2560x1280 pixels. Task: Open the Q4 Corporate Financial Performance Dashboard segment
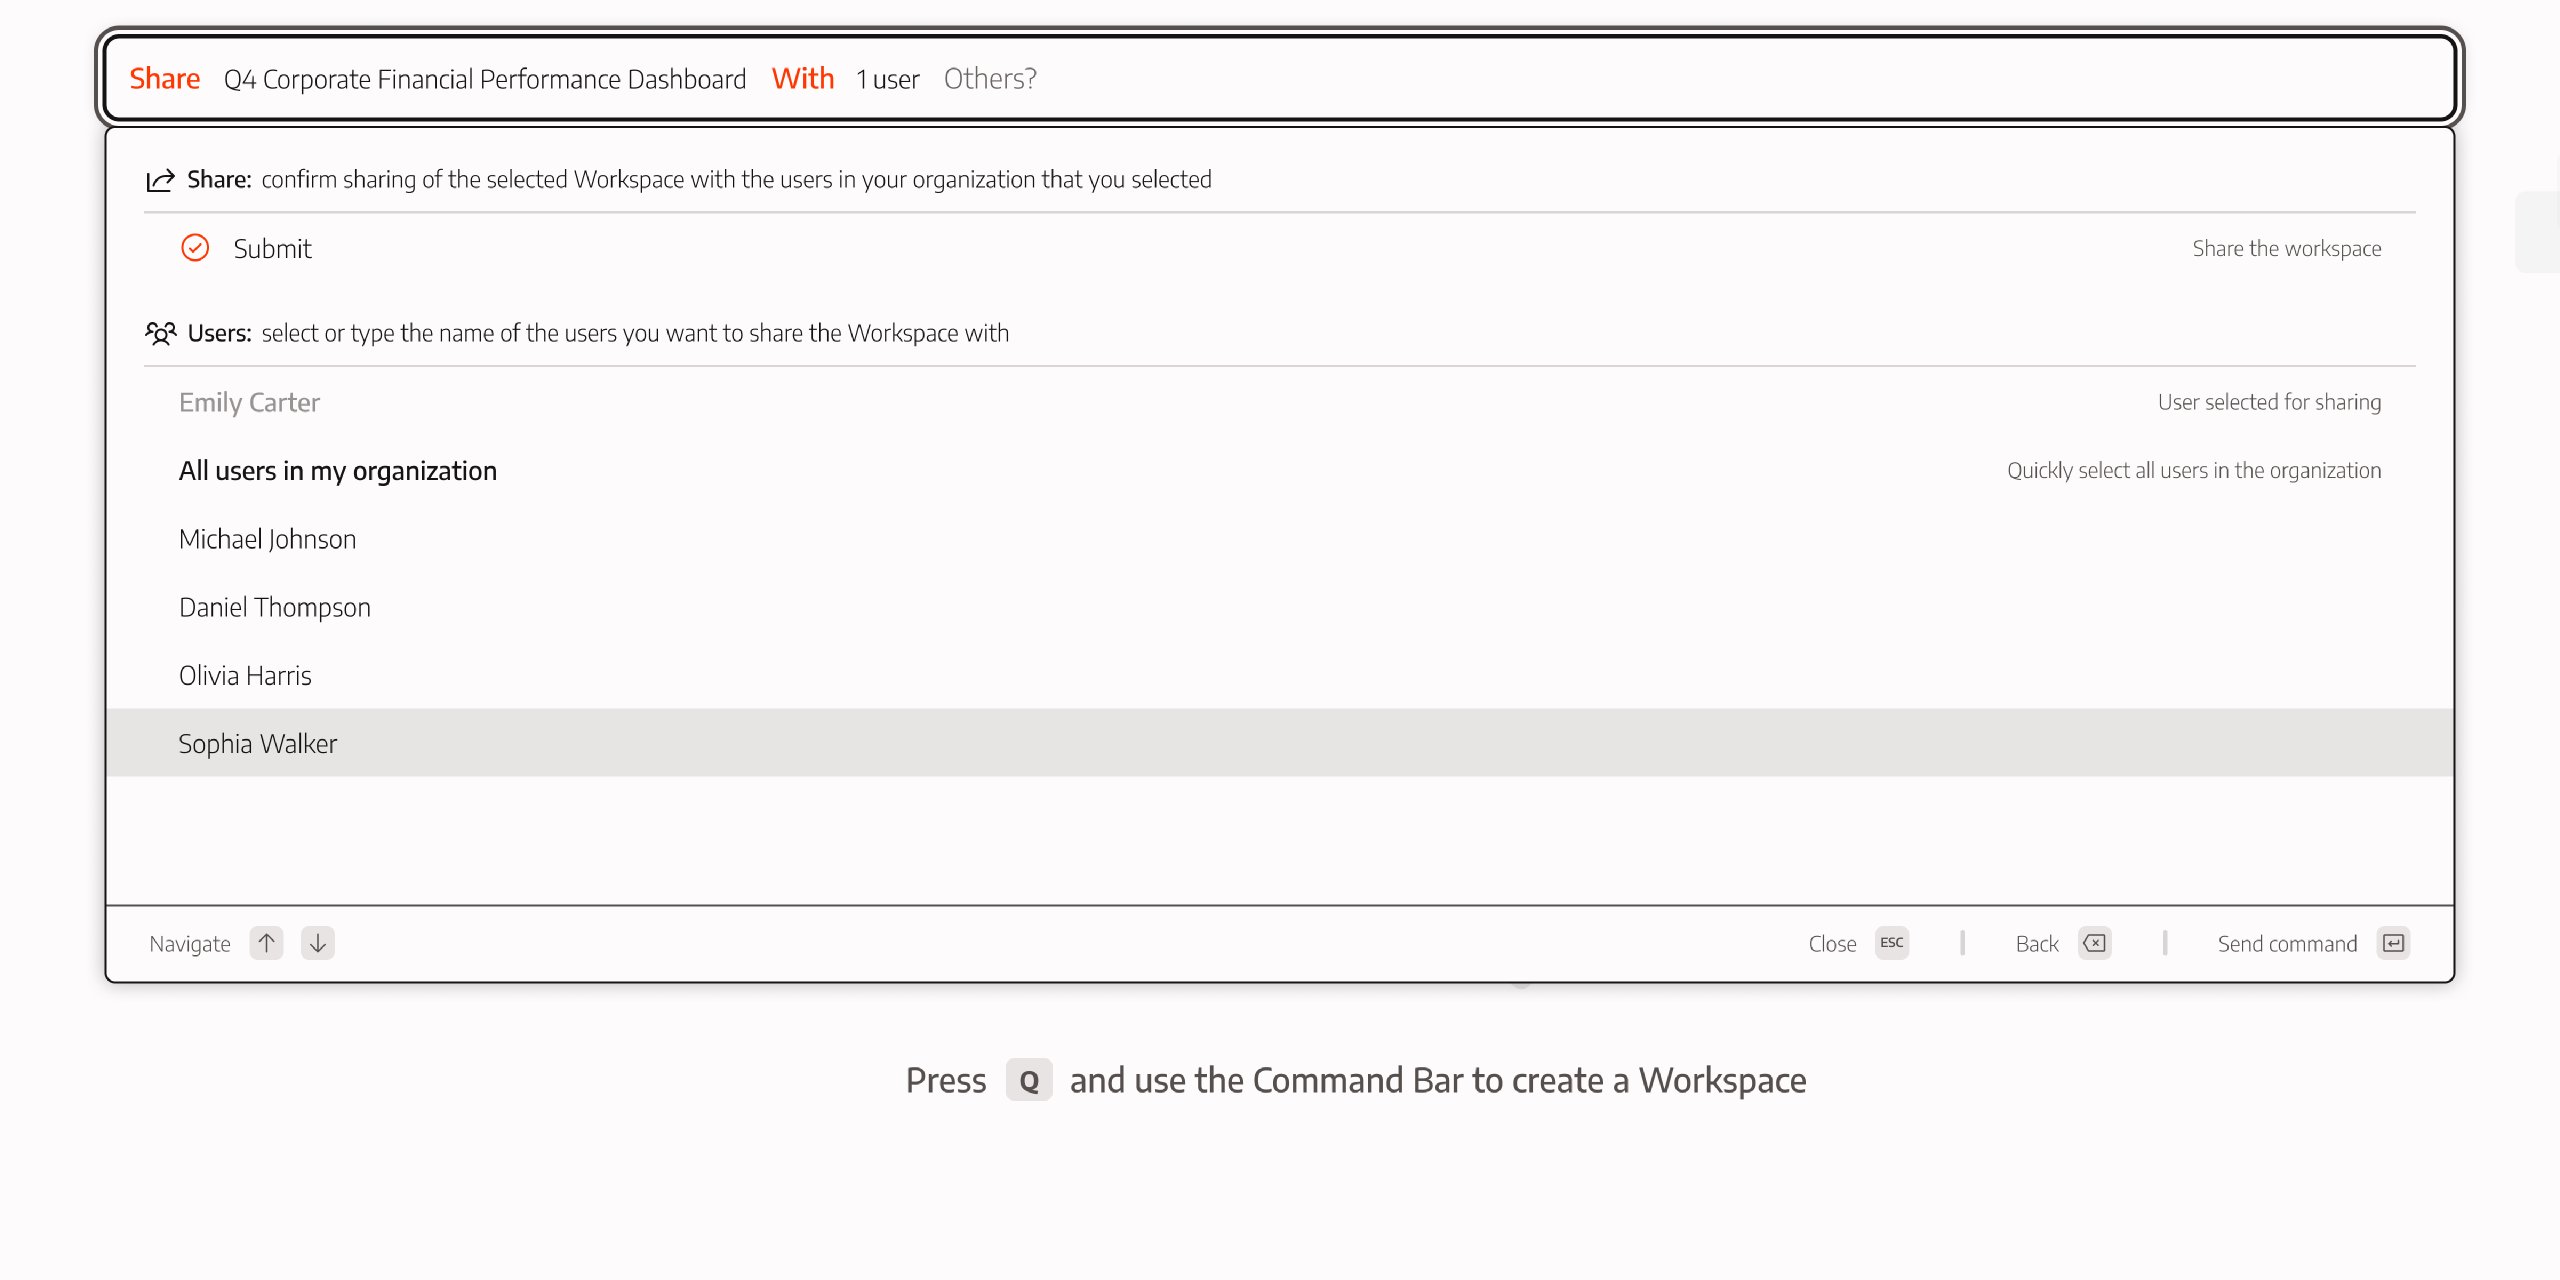(485, 79)
